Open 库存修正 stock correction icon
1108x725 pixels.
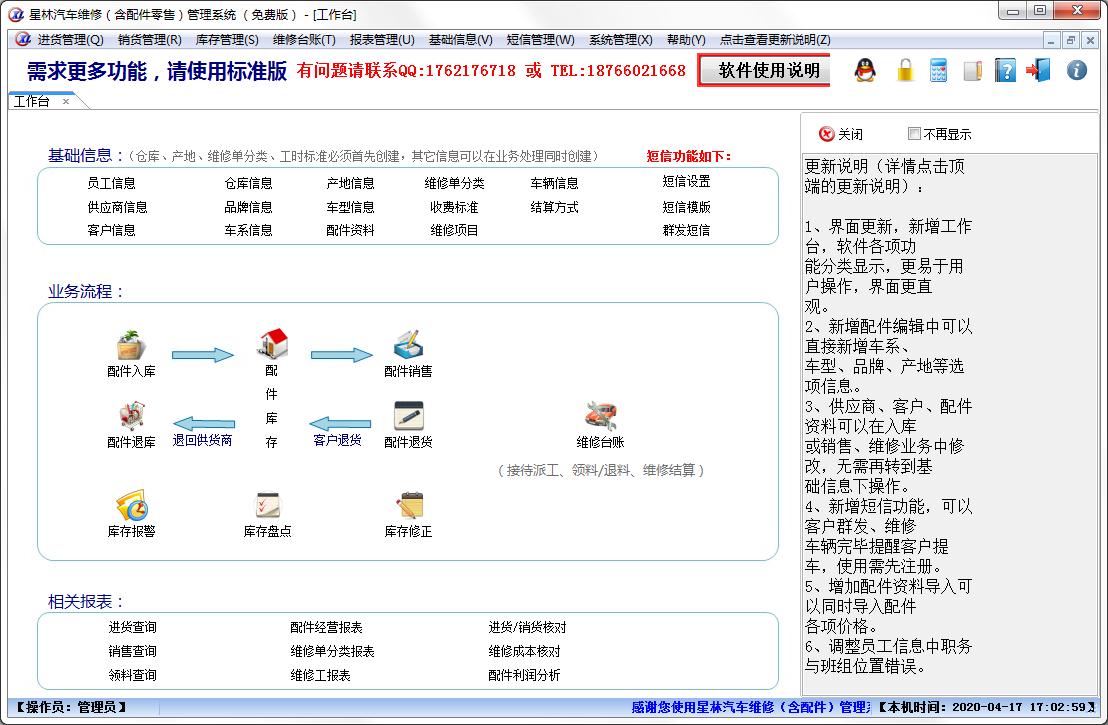click(408, 505)
